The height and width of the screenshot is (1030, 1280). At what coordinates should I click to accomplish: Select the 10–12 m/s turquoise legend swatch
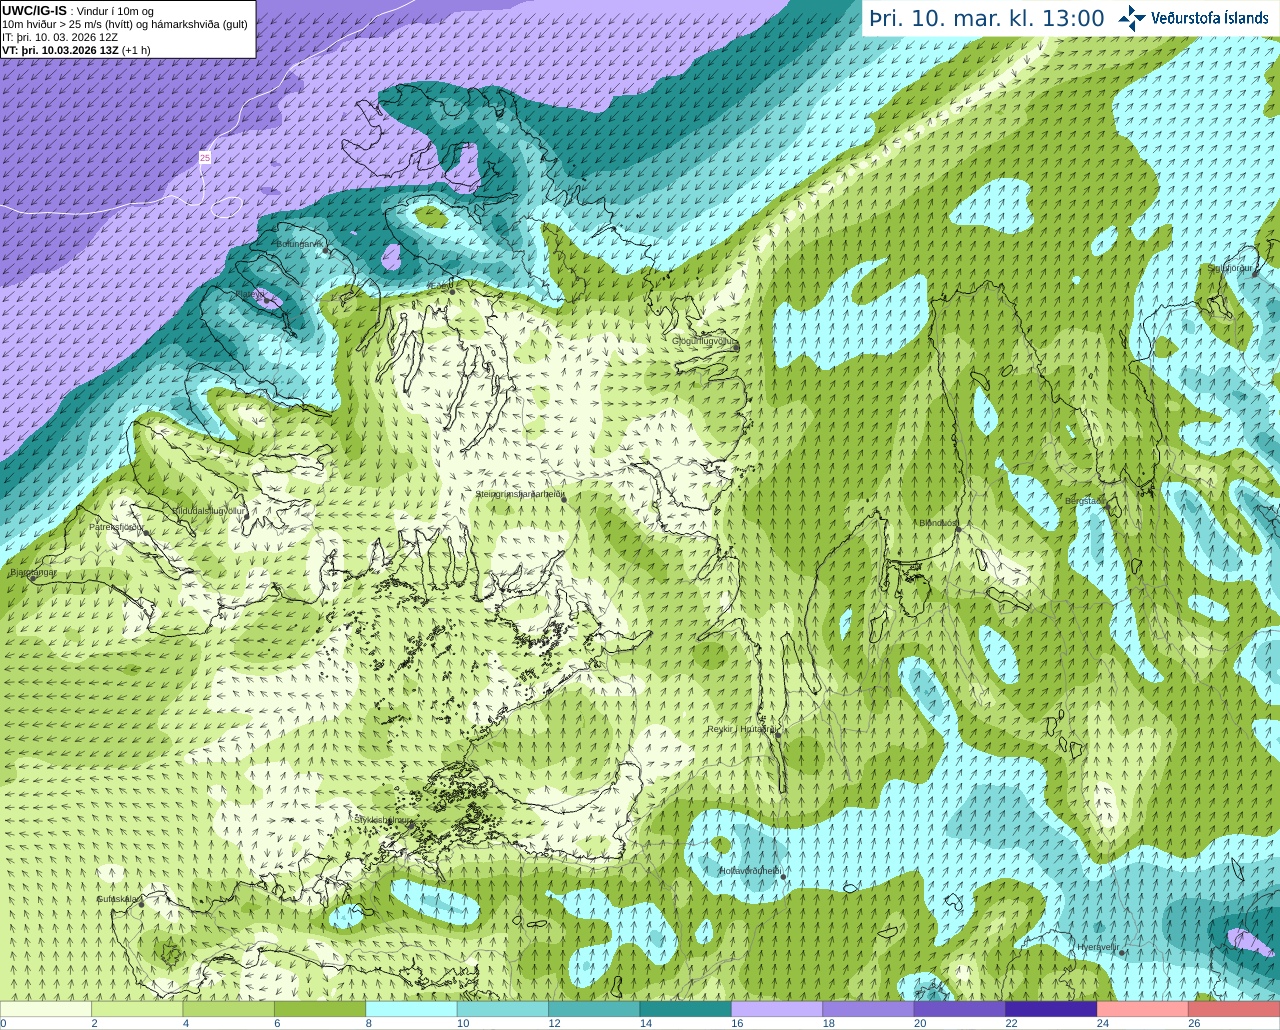503,1009
